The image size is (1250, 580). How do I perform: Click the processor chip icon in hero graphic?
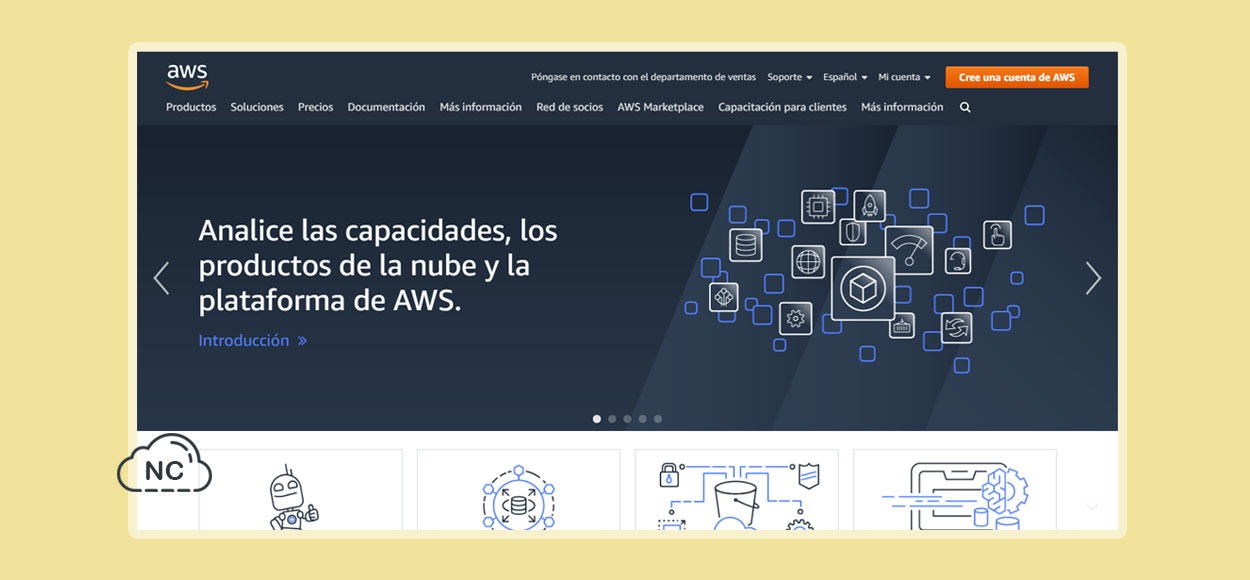pyautogui.click(x=818, y=207)
